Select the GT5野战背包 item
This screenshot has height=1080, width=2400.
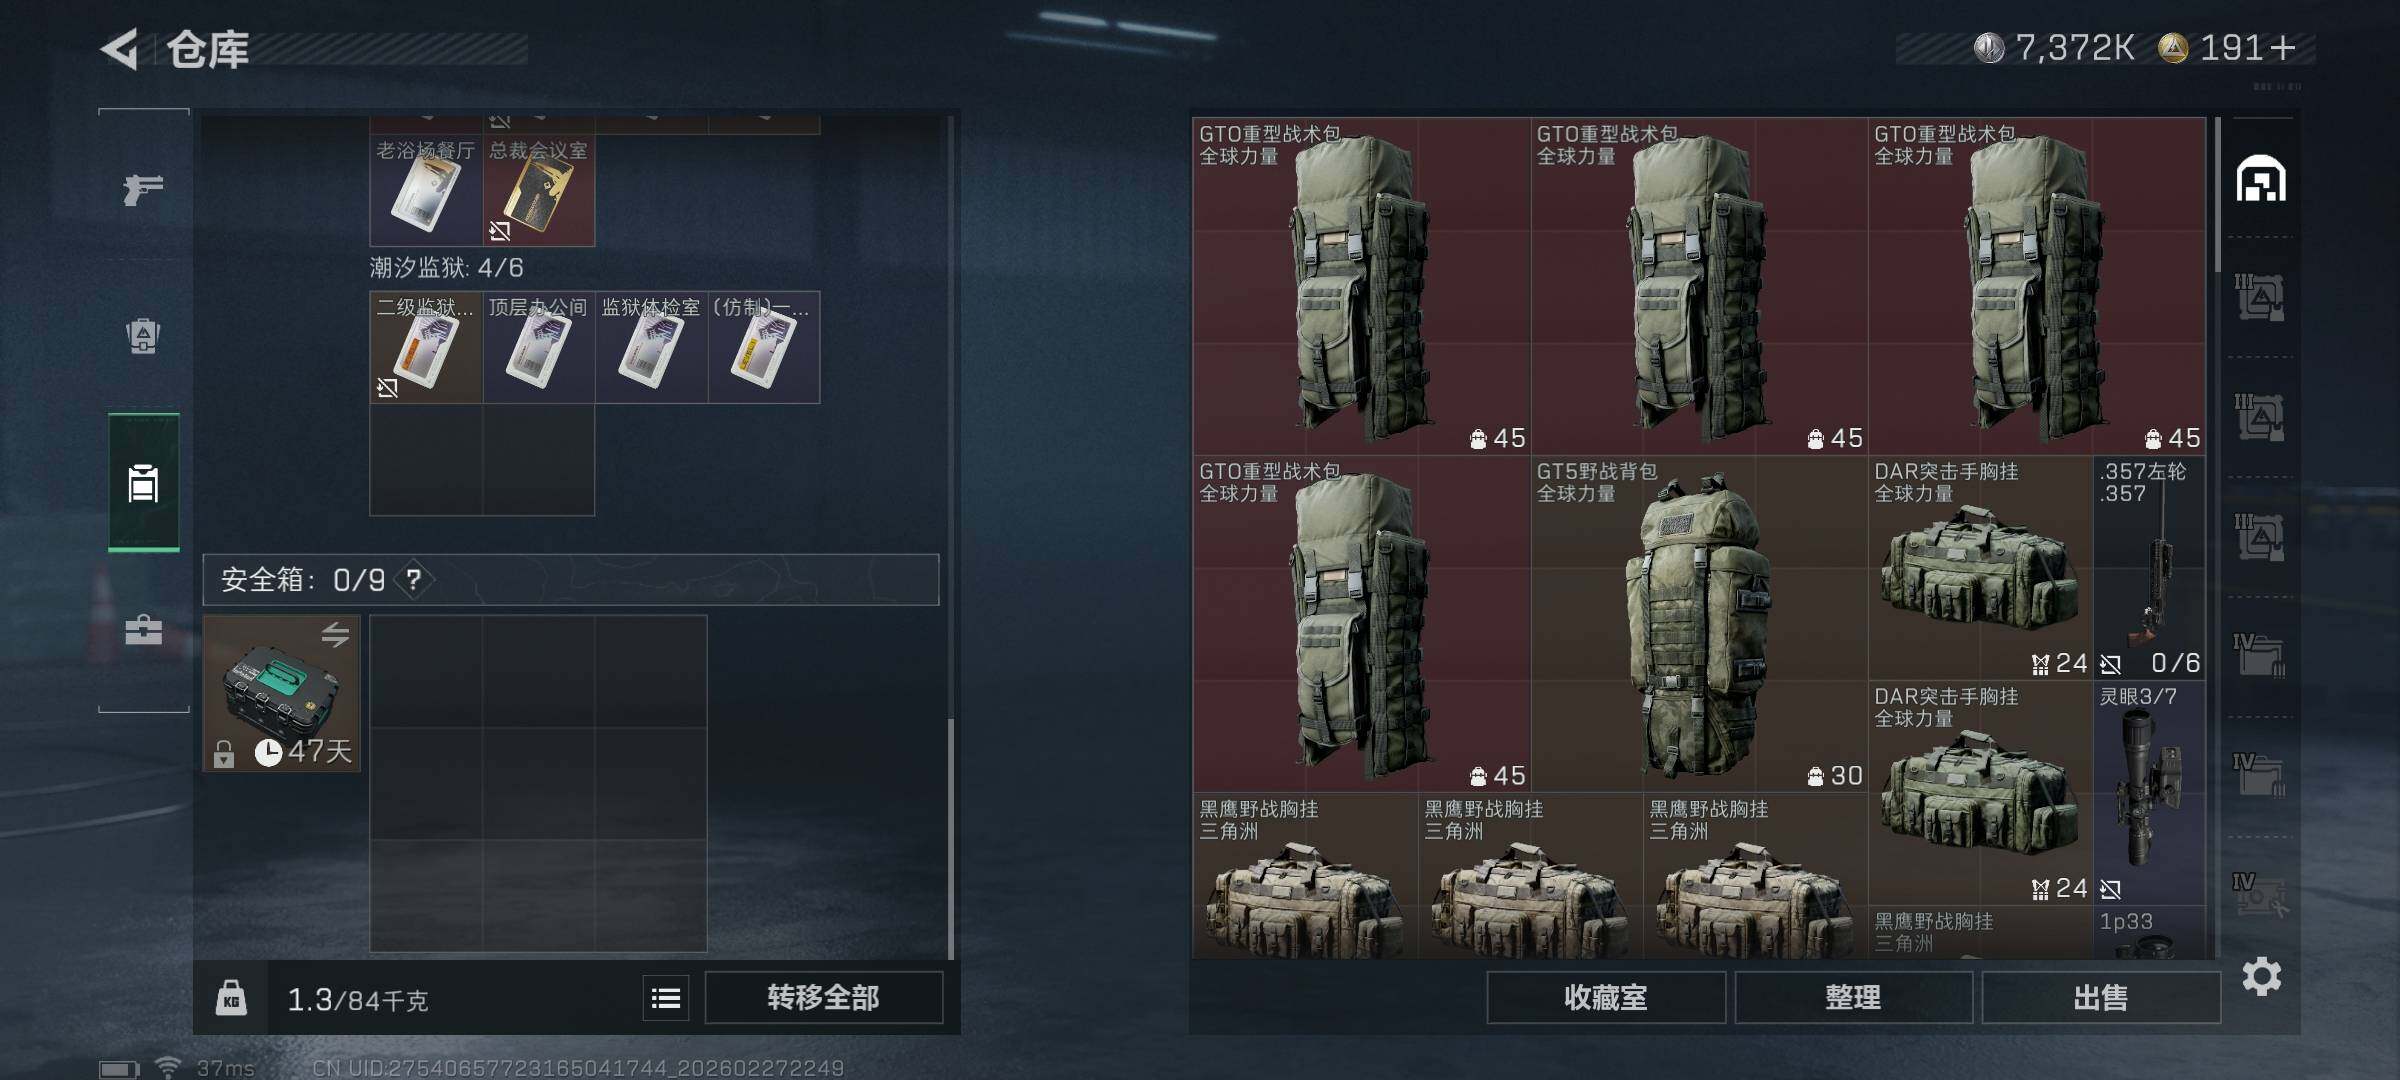coord(1699,624)
